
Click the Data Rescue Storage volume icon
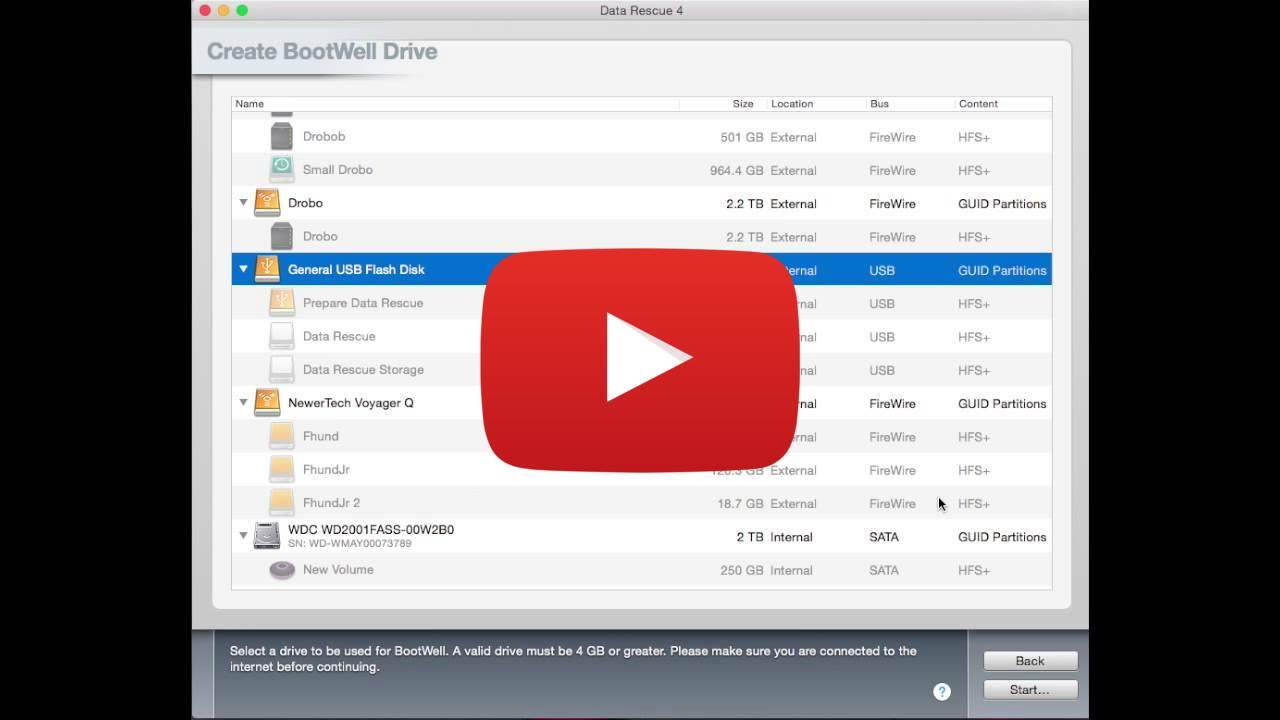click(x=281, y=369)
